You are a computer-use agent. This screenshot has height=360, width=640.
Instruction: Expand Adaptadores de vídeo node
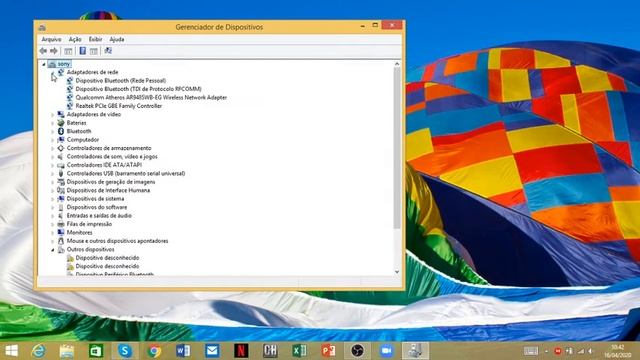click(53, 115)
